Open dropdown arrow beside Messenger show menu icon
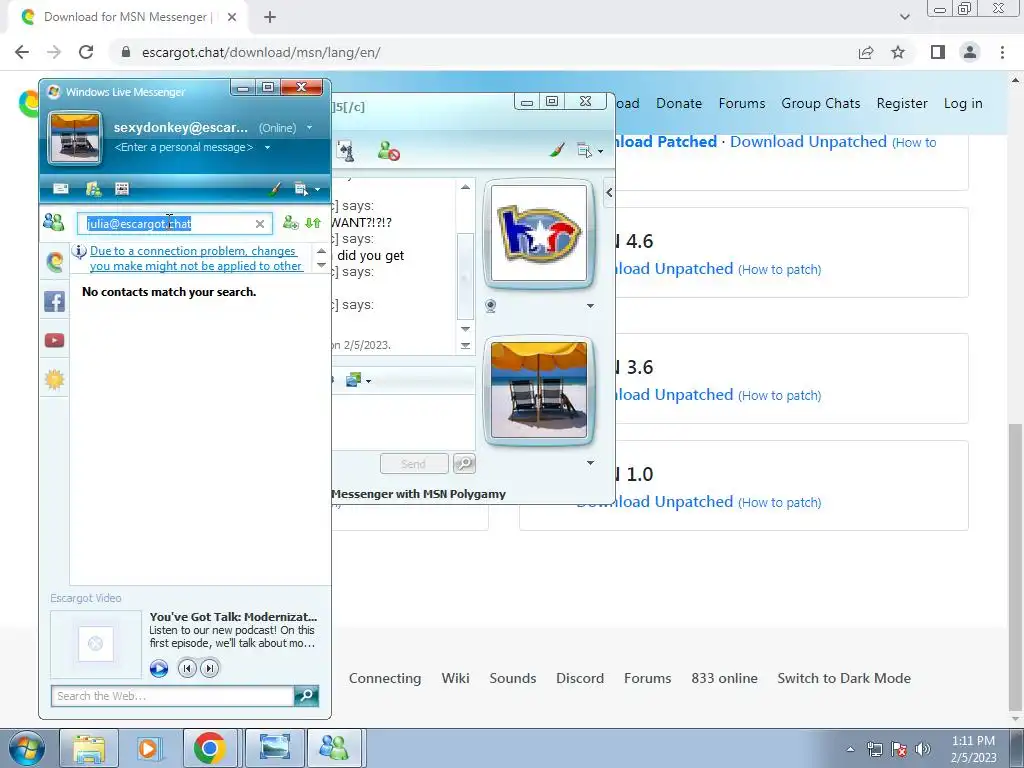The width and height of the screenshot is (1024, 768). coord(317,190)
